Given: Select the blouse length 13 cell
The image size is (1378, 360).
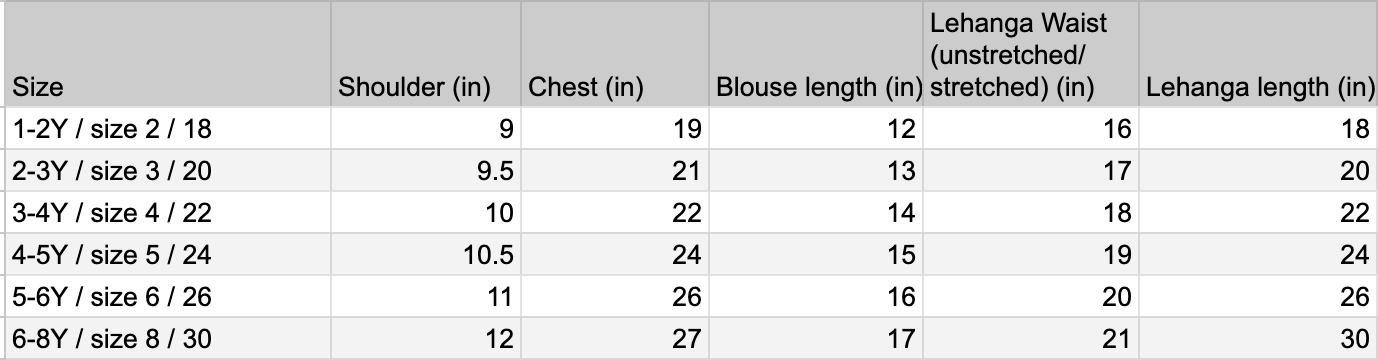Looking at the screenshot, I should coord(815,171).
